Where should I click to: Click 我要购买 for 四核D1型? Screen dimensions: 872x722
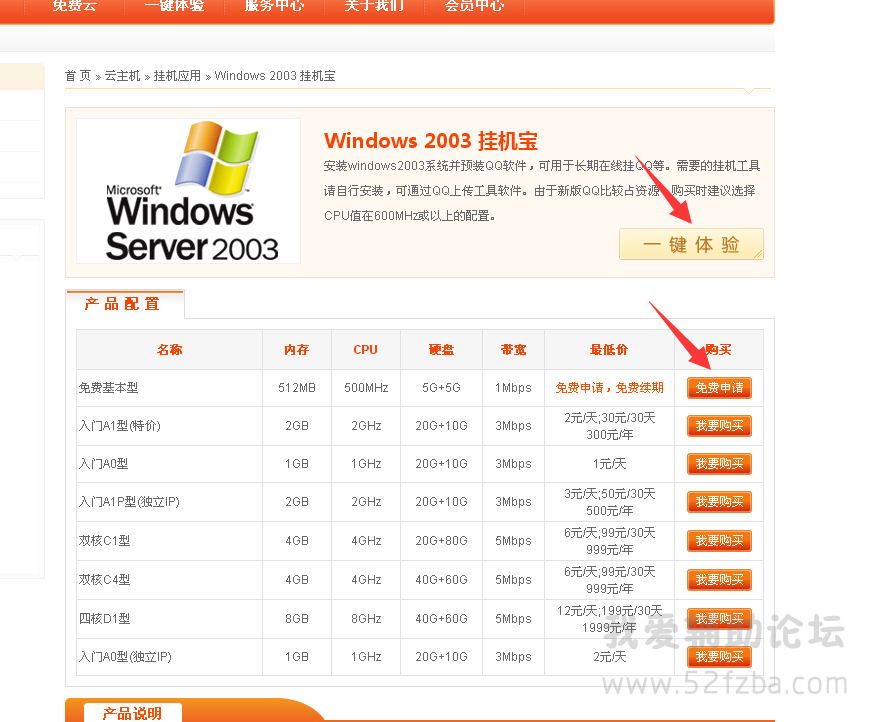(719, 619)
